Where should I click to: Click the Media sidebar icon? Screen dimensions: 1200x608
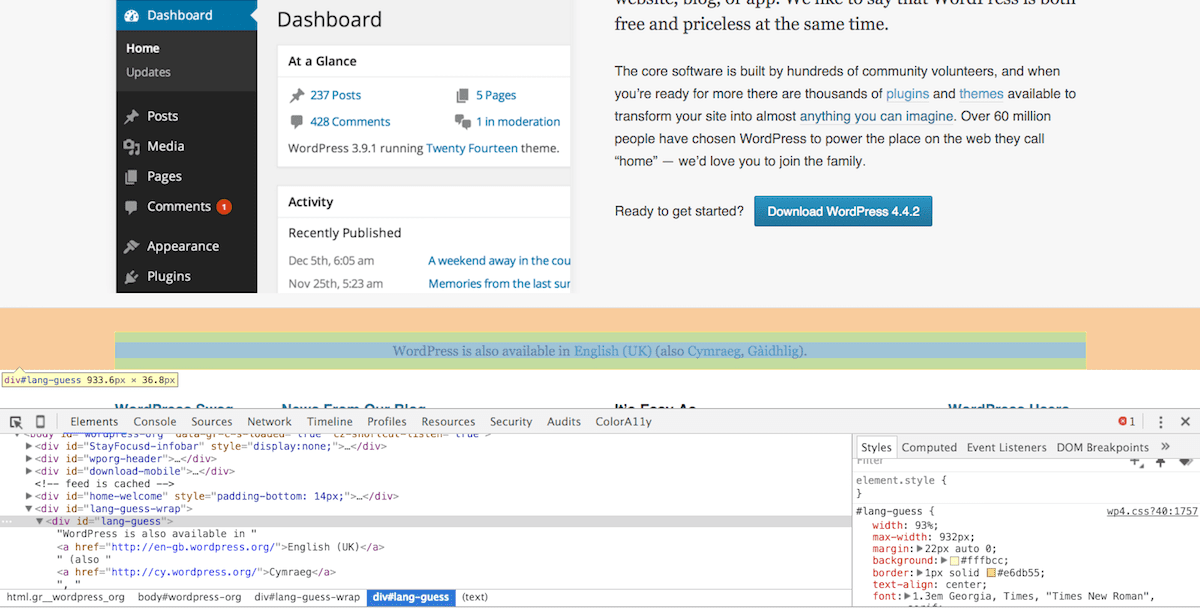[131, 147]
